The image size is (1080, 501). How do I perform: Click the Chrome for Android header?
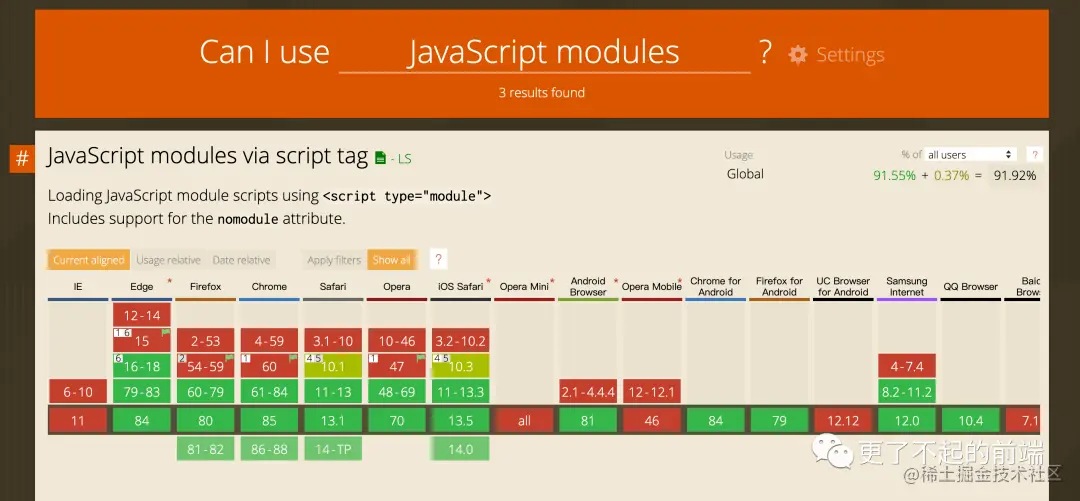[x=716, y=287]
